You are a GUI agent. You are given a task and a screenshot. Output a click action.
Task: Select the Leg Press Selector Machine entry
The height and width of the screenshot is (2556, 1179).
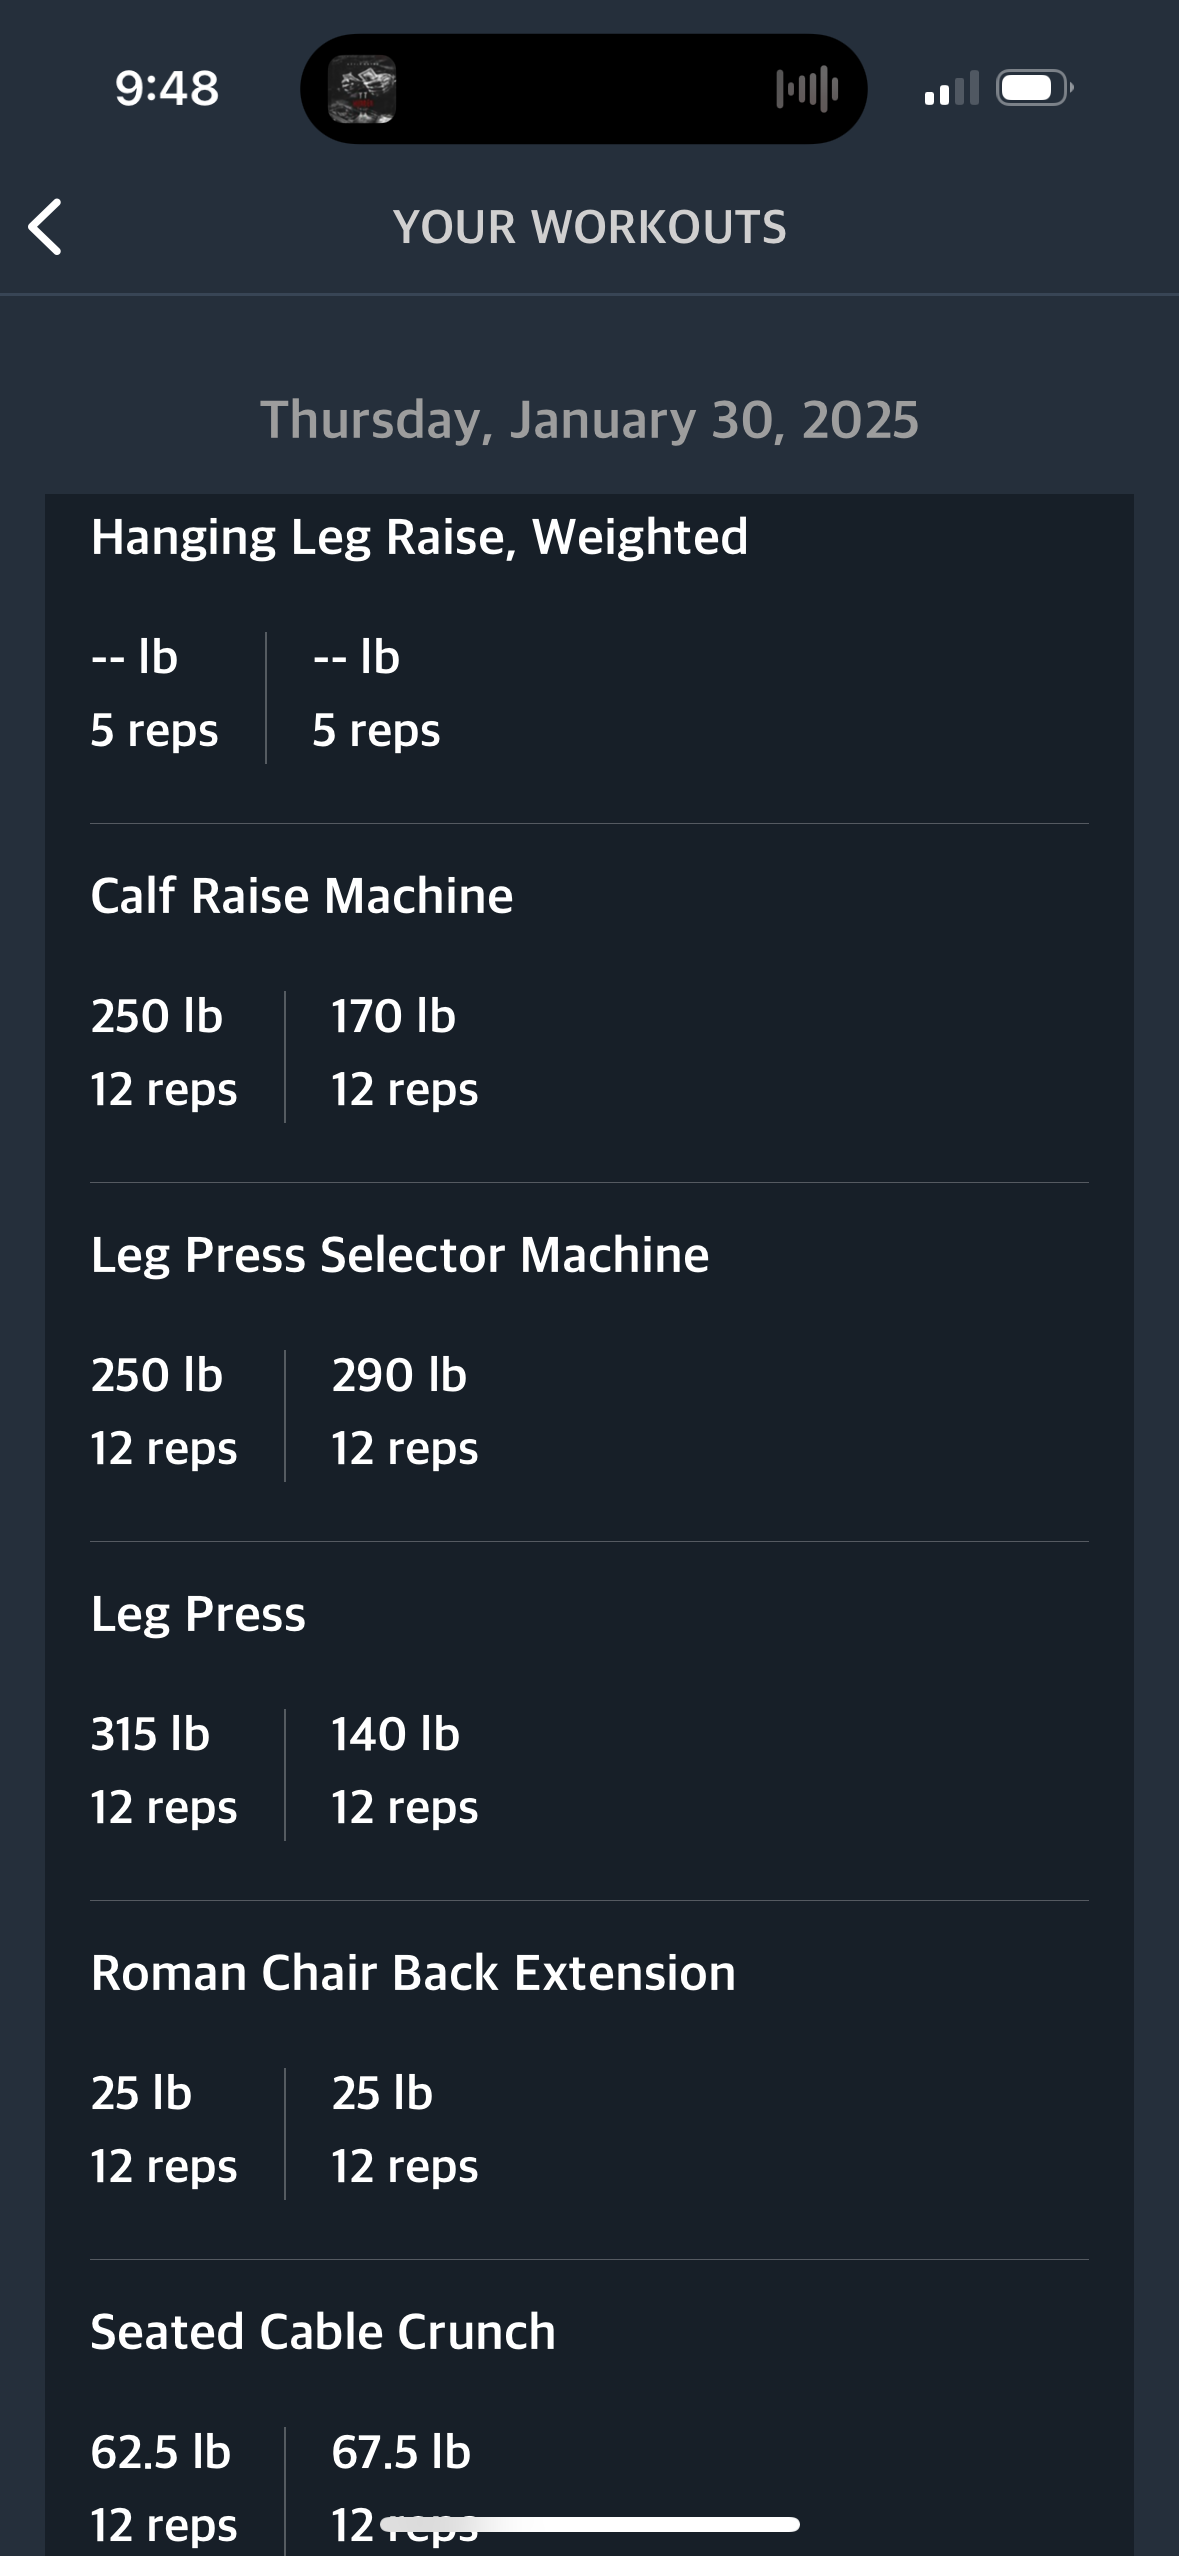coord(400,1255)
